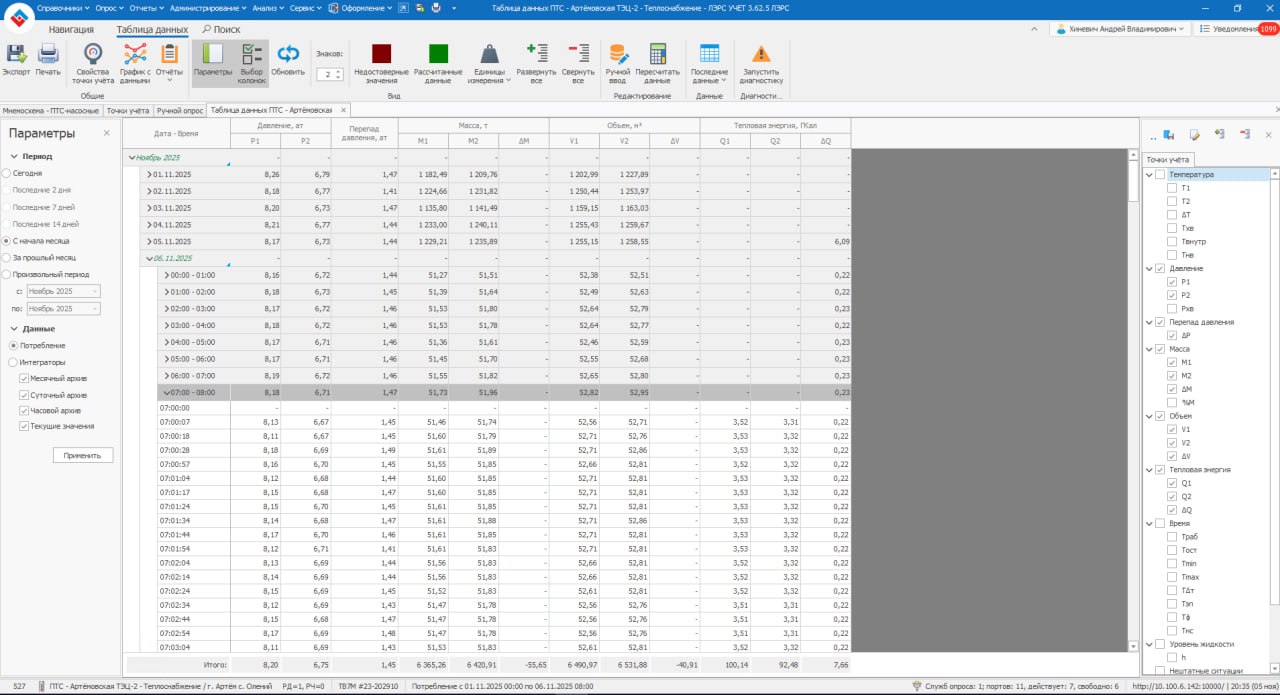Open Свойства точки учёта properties
The image size is (1280, 695).
pos(92,55)
